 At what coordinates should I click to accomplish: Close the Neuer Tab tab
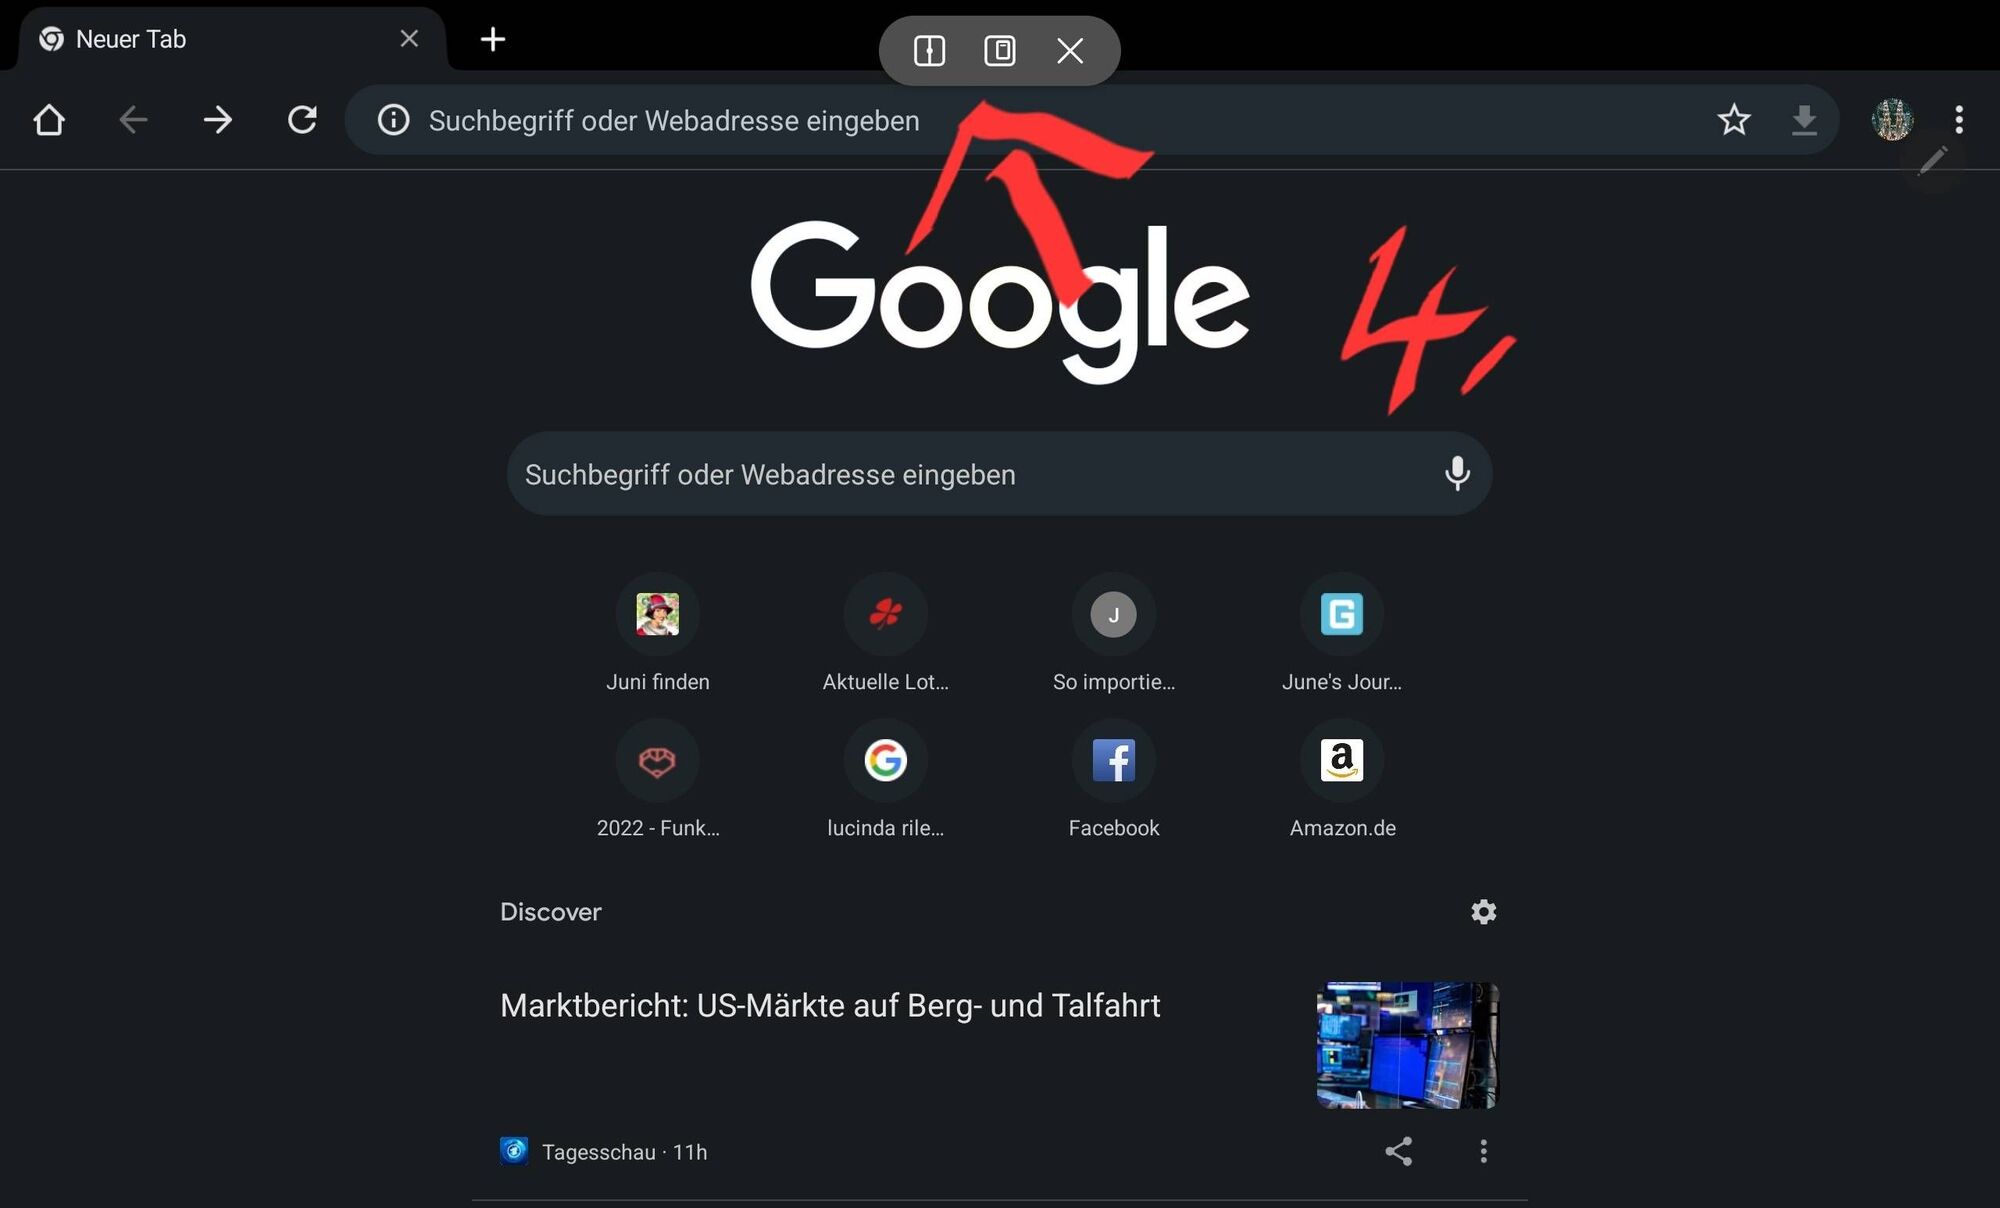409,38
